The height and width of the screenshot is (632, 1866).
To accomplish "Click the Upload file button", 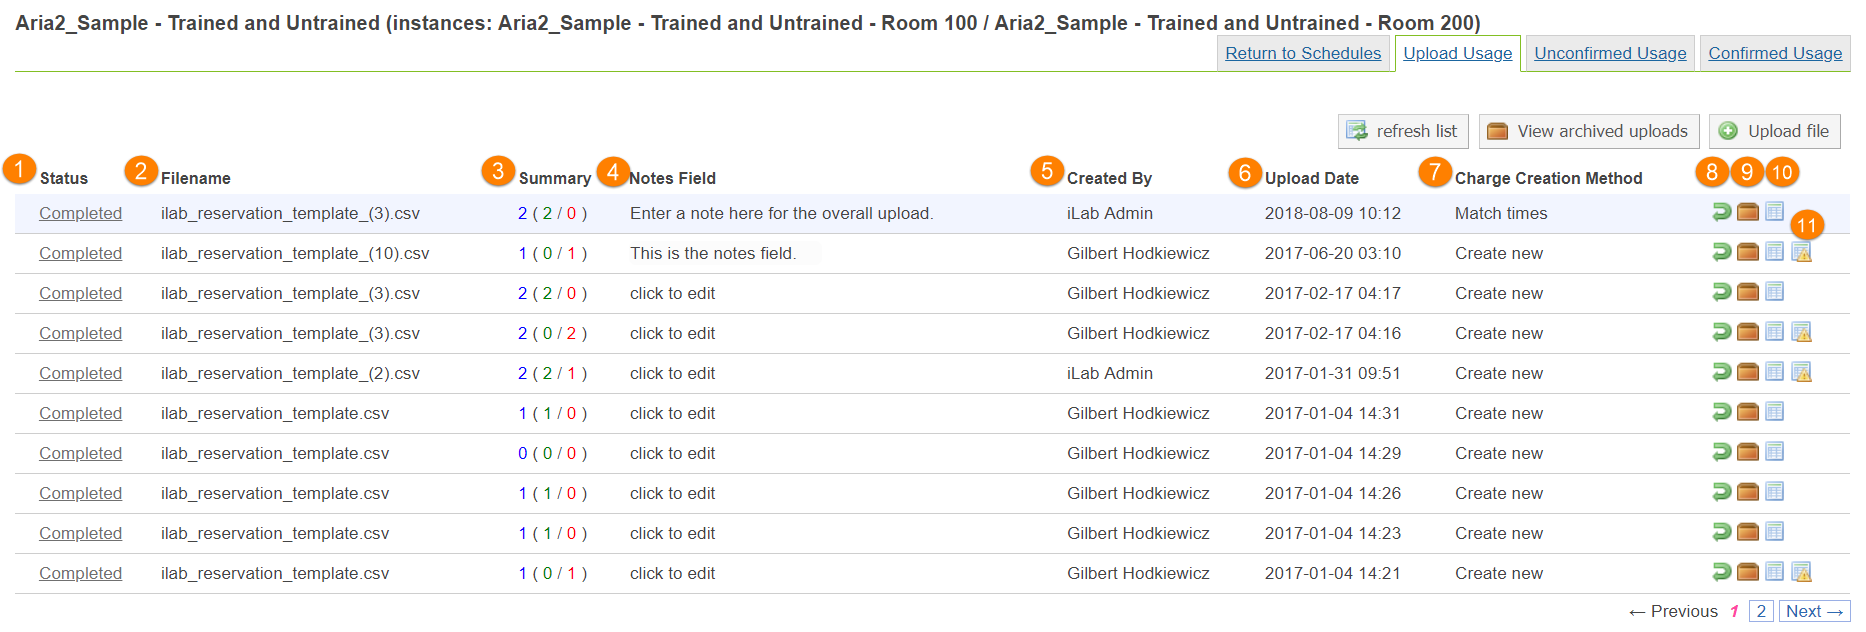I will click(x=1775, y=131).
